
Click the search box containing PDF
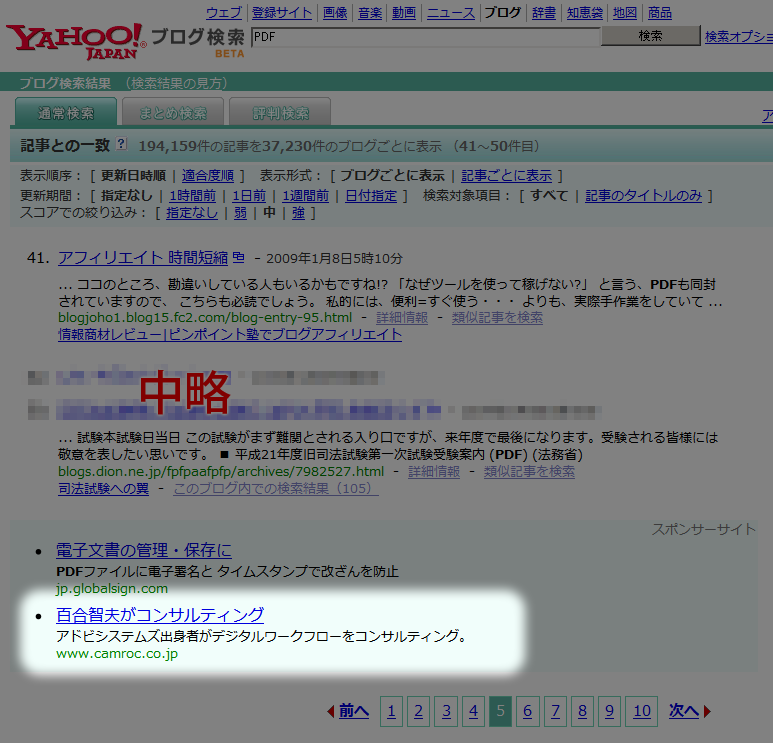pyautogui.click(x=425, y=37)
